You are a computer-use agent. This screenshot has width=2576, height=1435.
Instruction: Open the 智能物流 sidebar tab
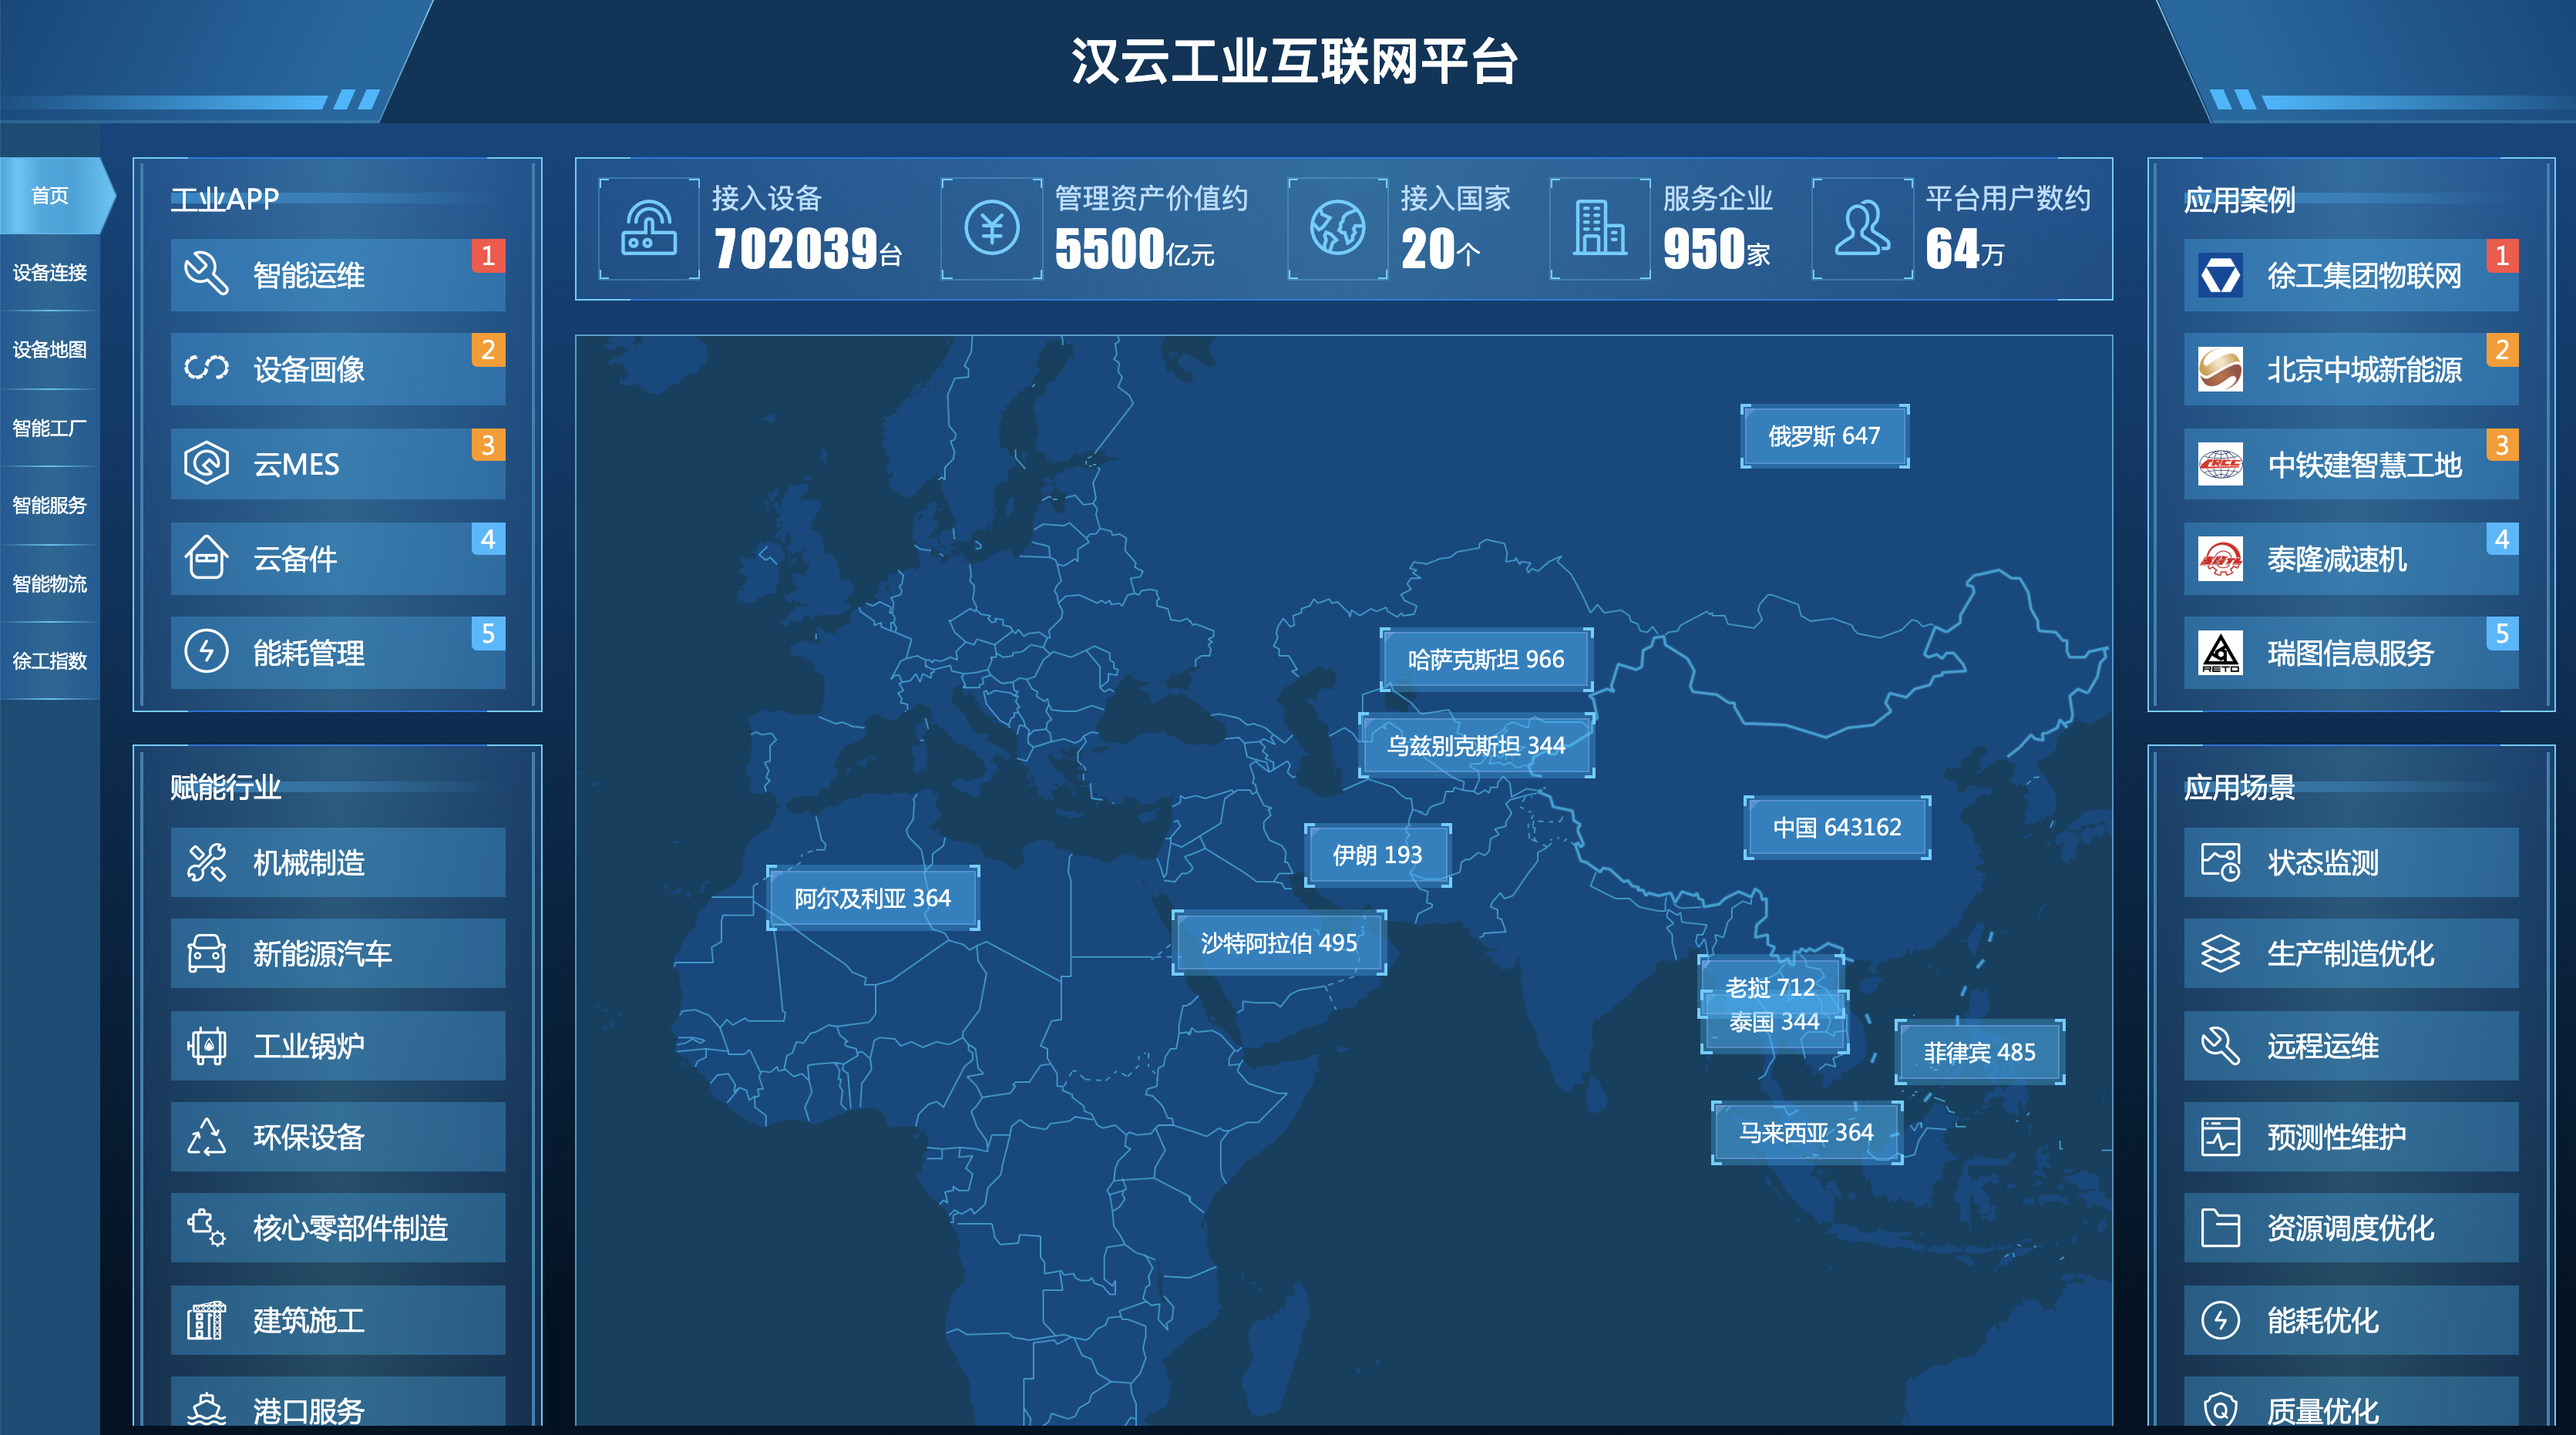pyautogui.click(x=50, y=583)
